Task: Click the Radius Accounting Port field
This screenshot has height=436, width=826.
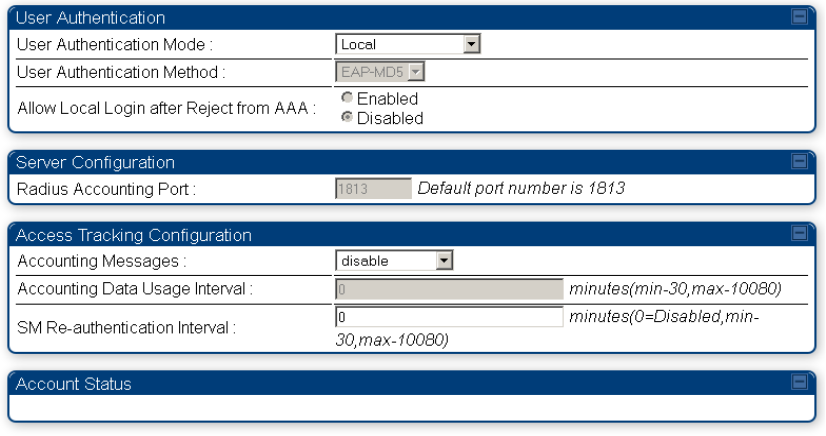Action: pyautogui.click(x=373, y=189)
